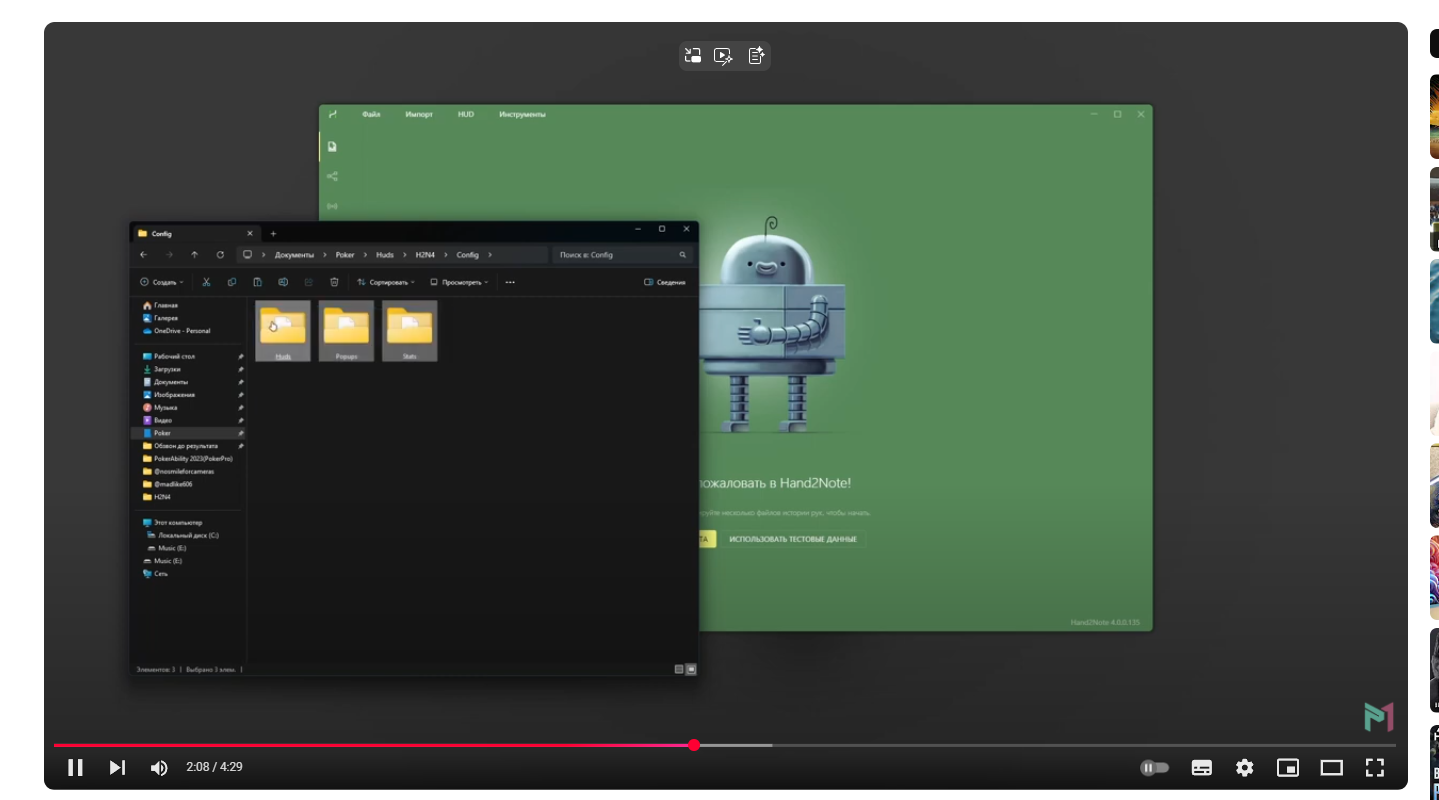Rename with Explorer's rename icon
Image resolution: width=1439 pixels, height=800 pixels.
pos(283,282)
